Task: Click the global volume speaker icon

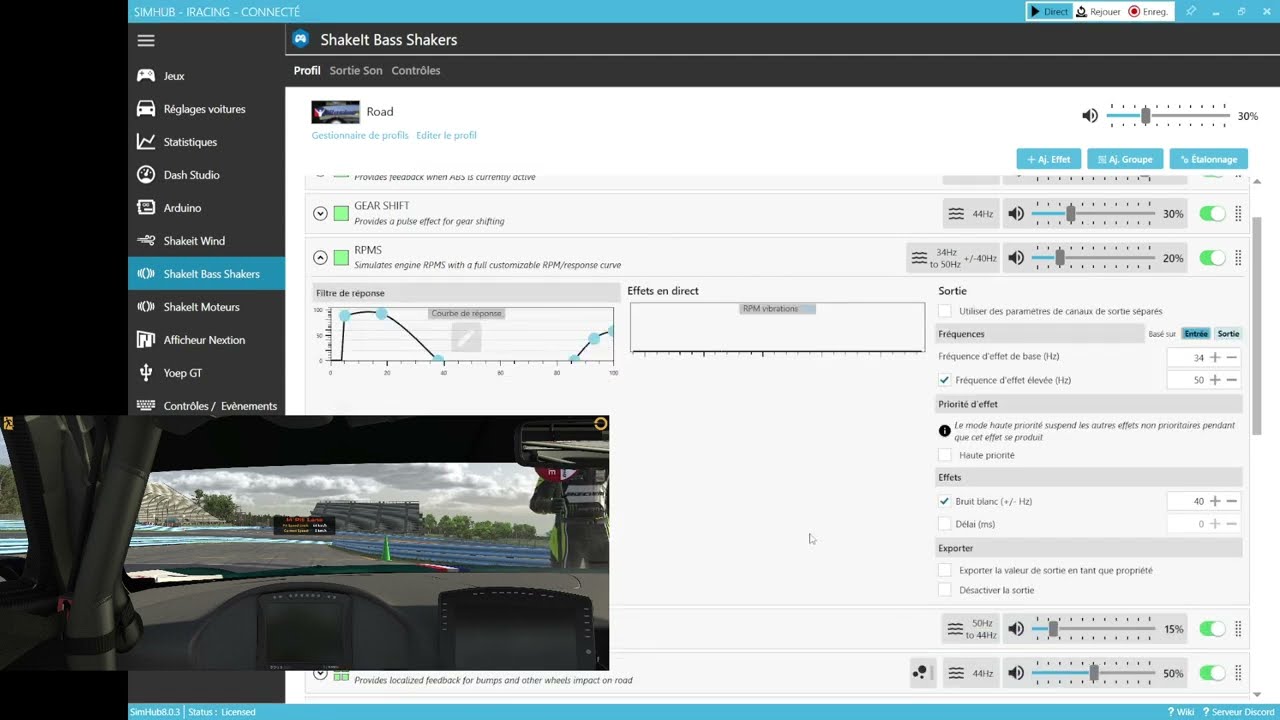Action: [x=1090, y=116]
